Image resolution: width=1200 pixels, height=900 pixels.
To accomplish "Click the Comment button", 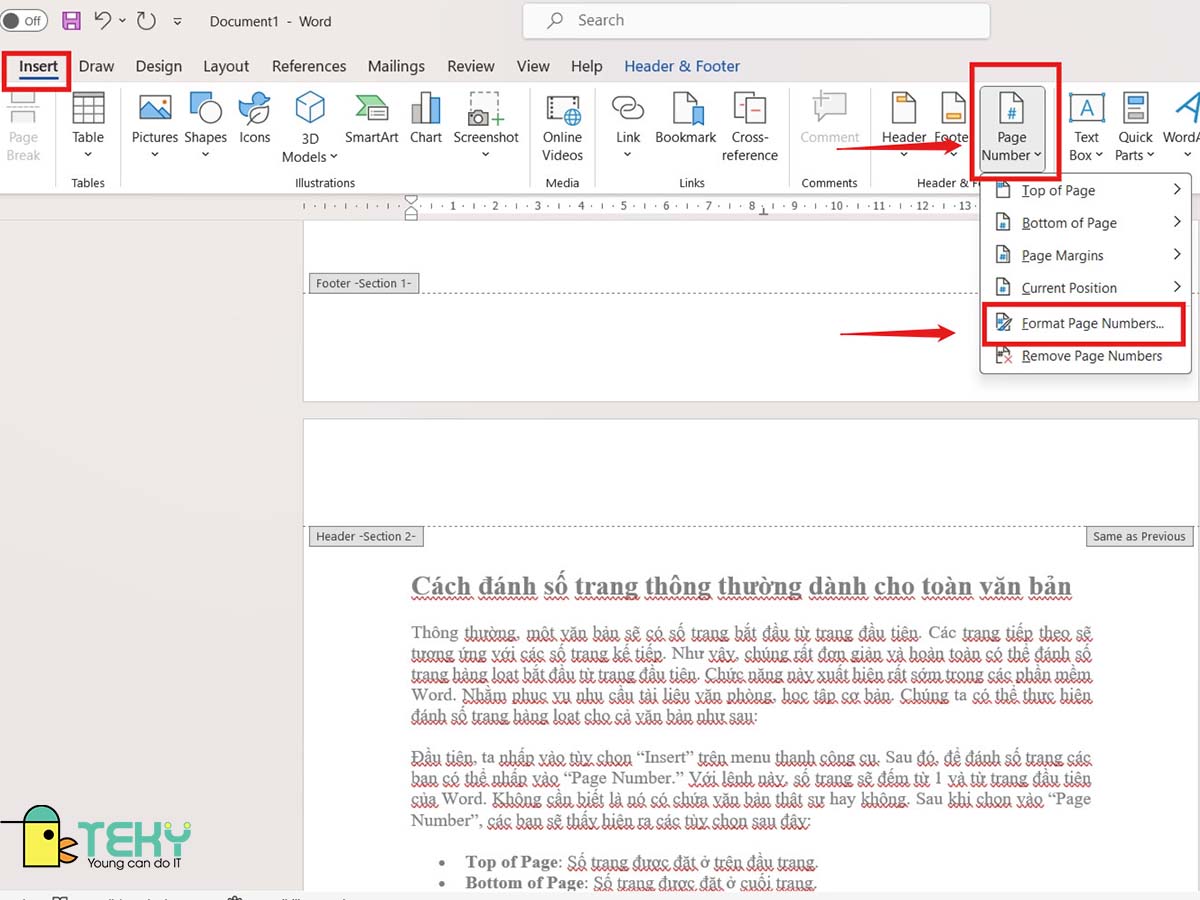I will 830,120.
